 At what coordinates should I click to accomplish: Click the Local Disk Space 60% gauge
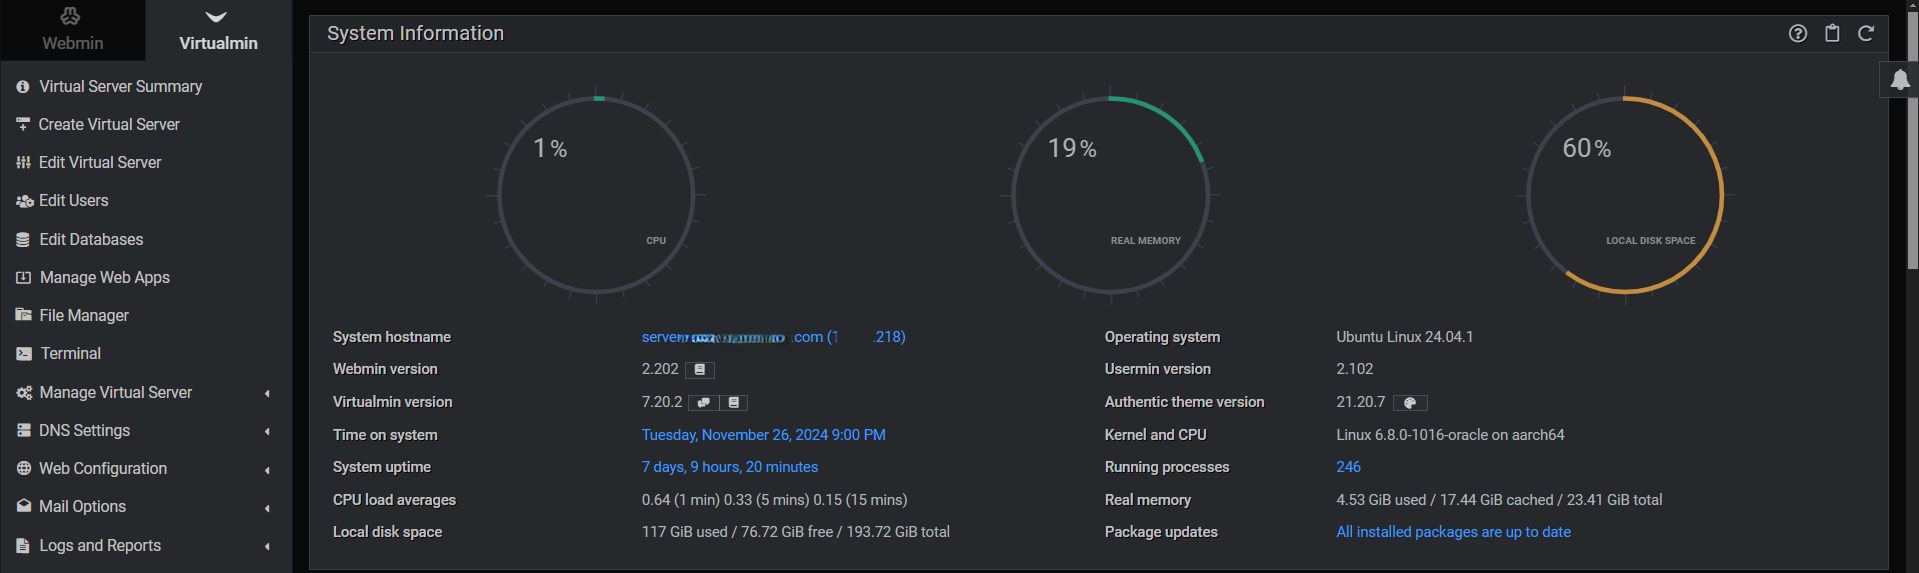[1625, 195]
